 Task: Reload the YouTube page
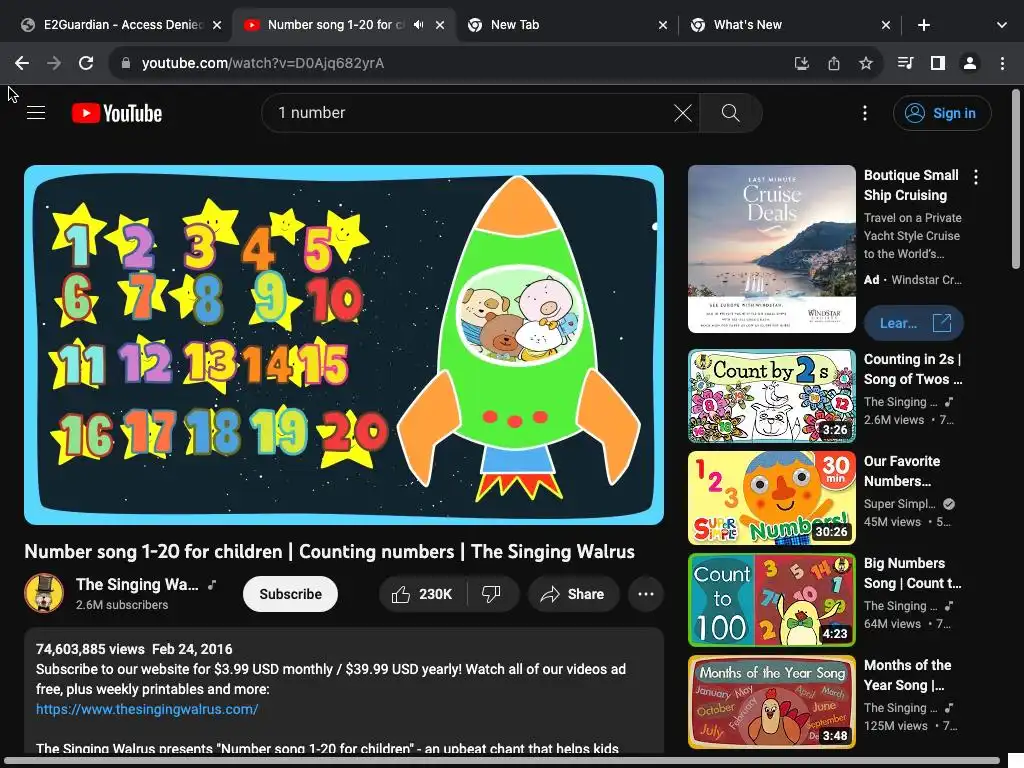point(86,63)
